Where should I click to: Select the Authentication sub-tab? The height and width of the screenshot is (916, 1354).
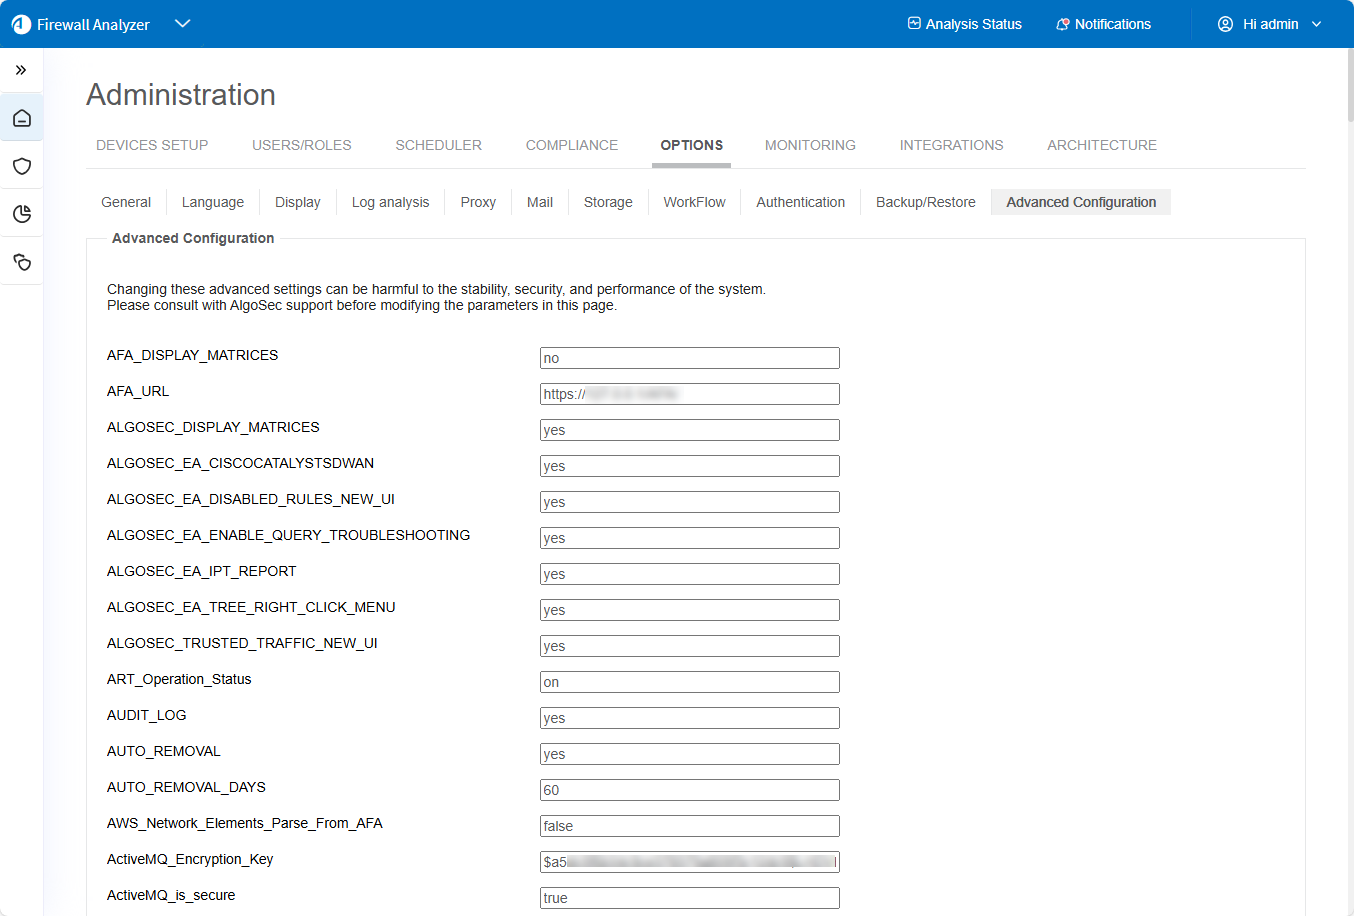[x=800, y=202]
